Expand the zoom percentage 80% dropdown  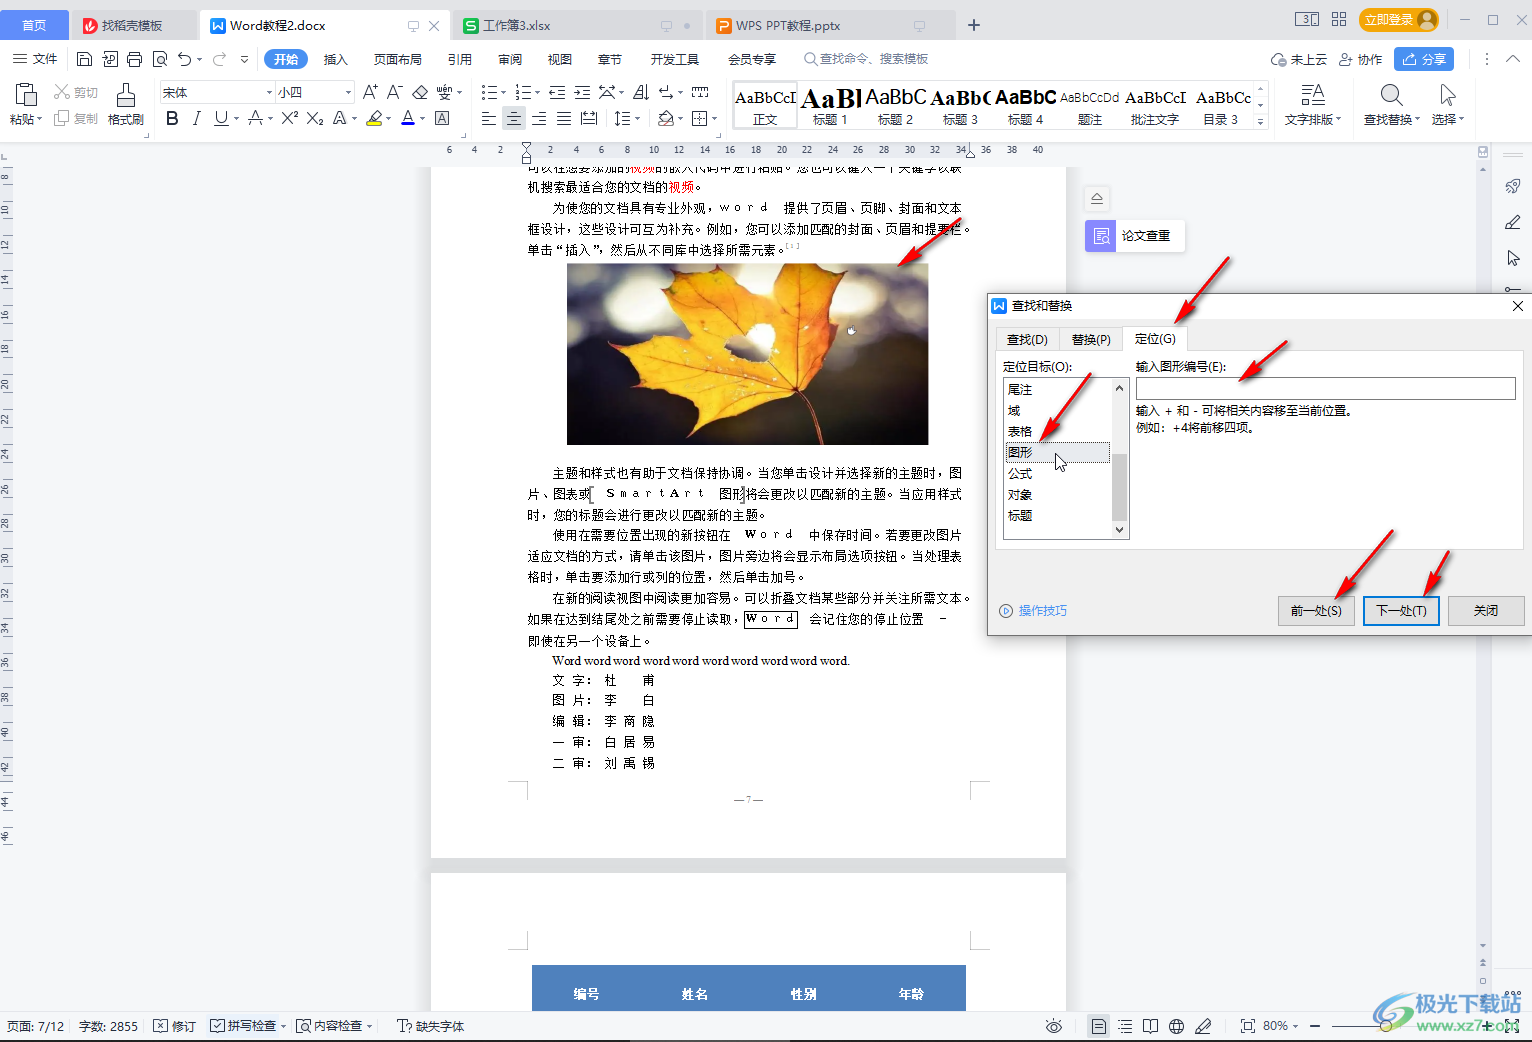1281,1026
